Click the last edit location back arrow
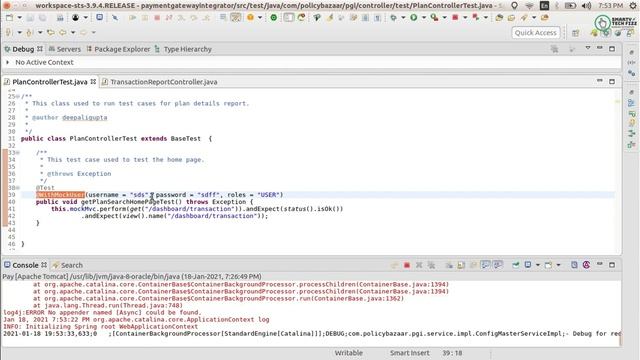 (x=51, y=32)
